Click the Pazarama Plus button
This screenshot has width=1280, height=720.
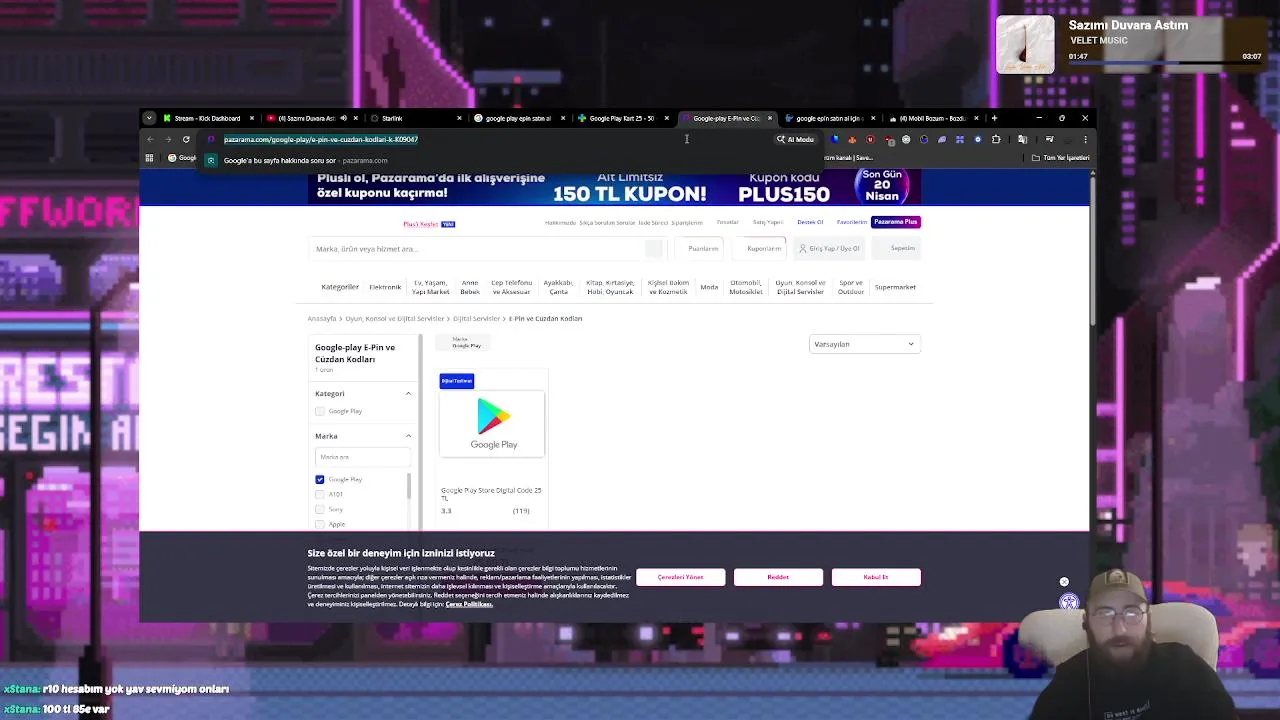click(895, 222)
